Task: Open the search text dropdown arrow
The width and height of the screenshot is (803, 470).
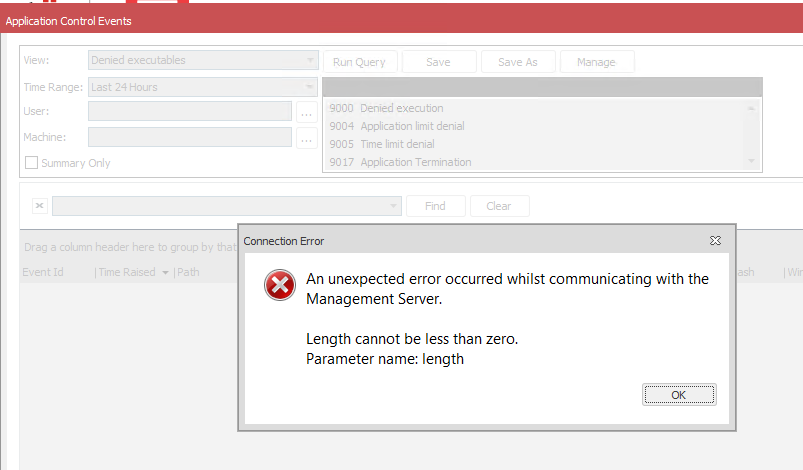Action: [394, 206]
